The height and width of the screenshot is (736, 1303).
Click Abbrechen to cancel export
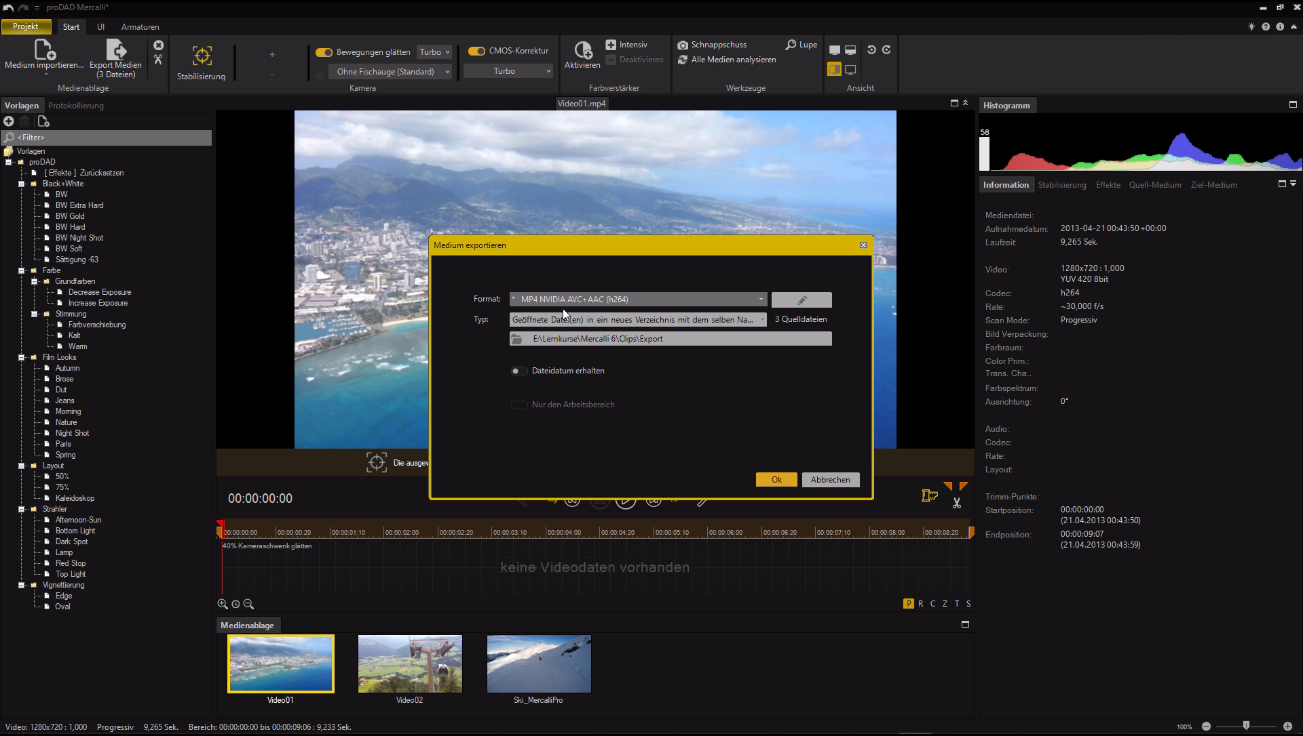pos(830,480)
